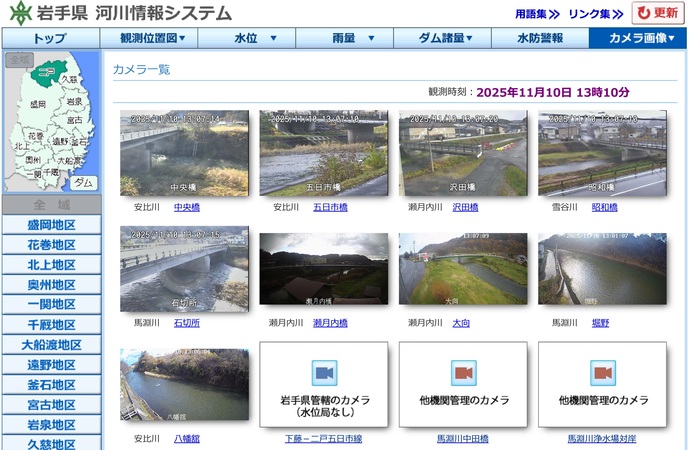Select the 久慈 region on the map

[x=70, y=79]
